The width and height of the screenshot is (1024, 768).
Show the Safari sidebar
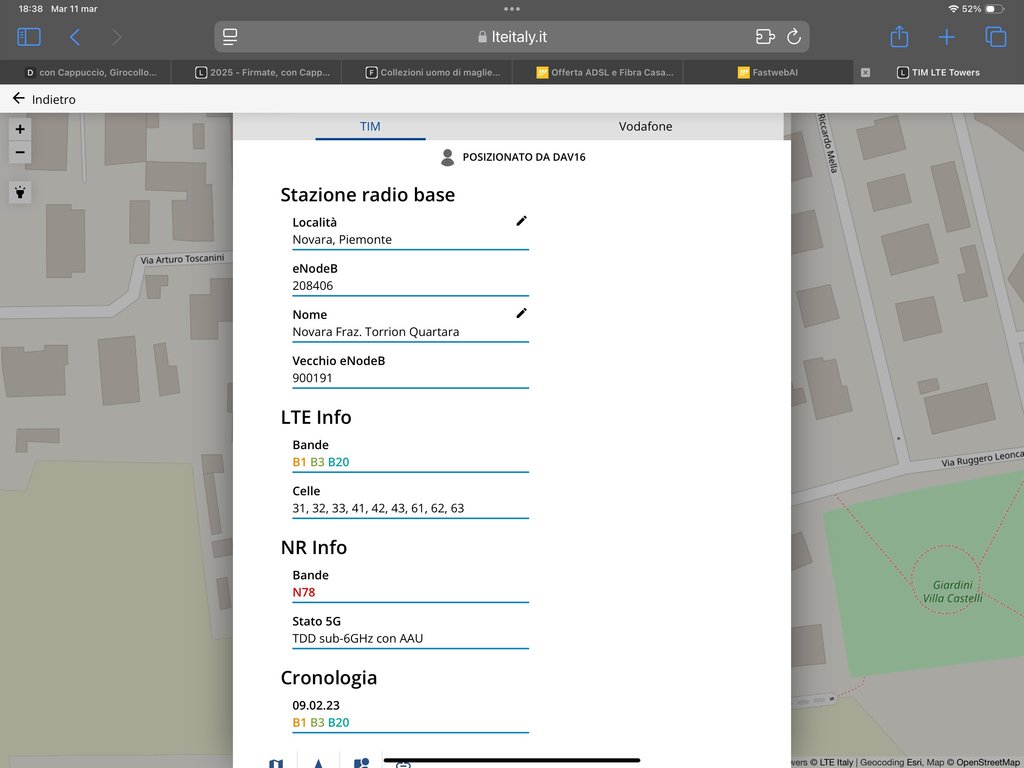point(29,37)
